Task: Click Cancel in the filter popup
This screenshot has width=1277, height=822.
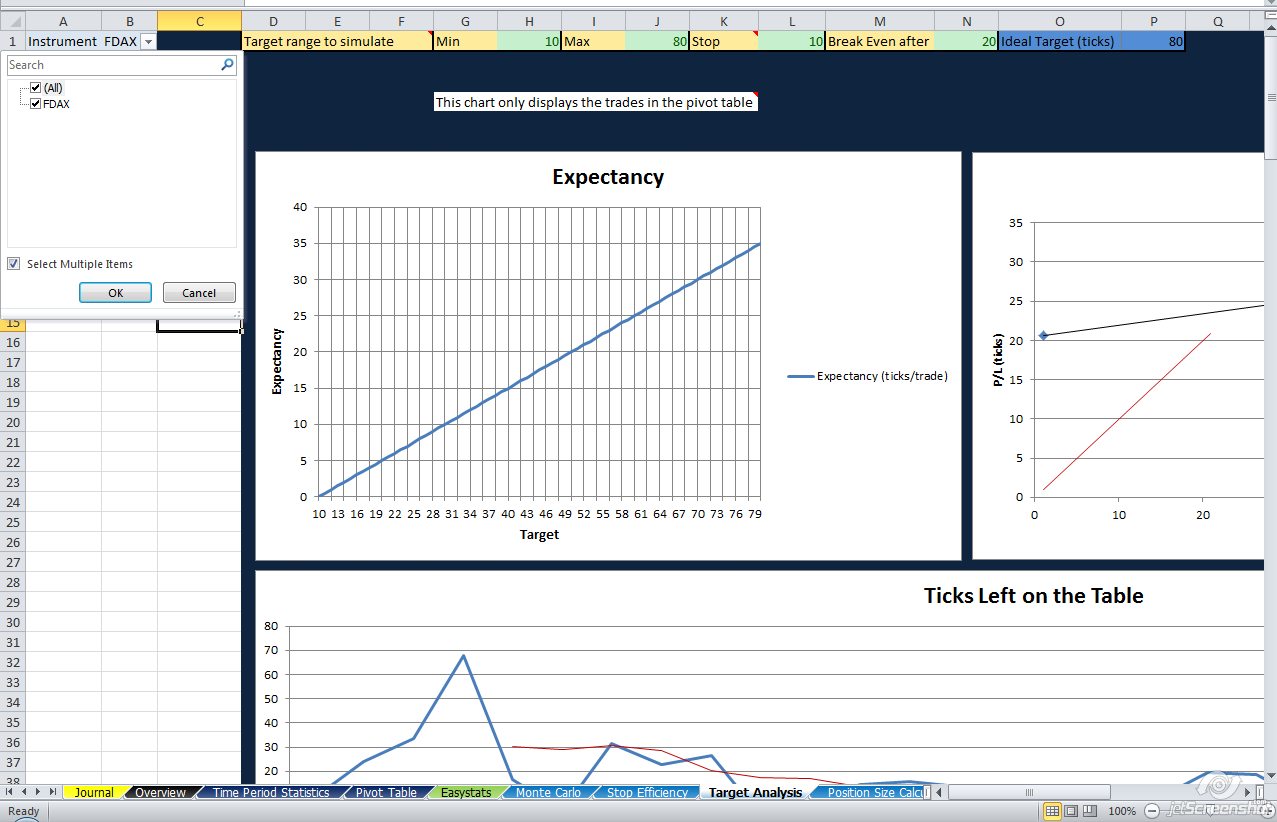Action: 198,293
